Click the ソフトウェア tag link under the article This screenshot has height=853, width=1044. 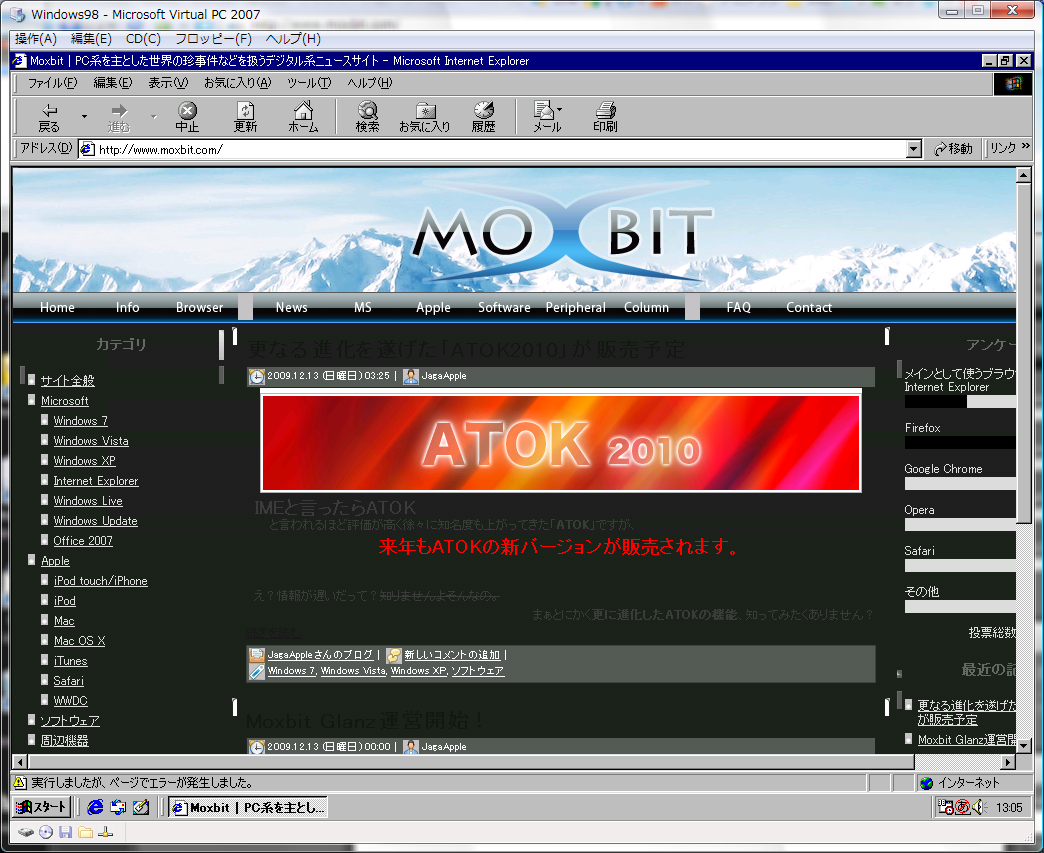pos(477,671)
